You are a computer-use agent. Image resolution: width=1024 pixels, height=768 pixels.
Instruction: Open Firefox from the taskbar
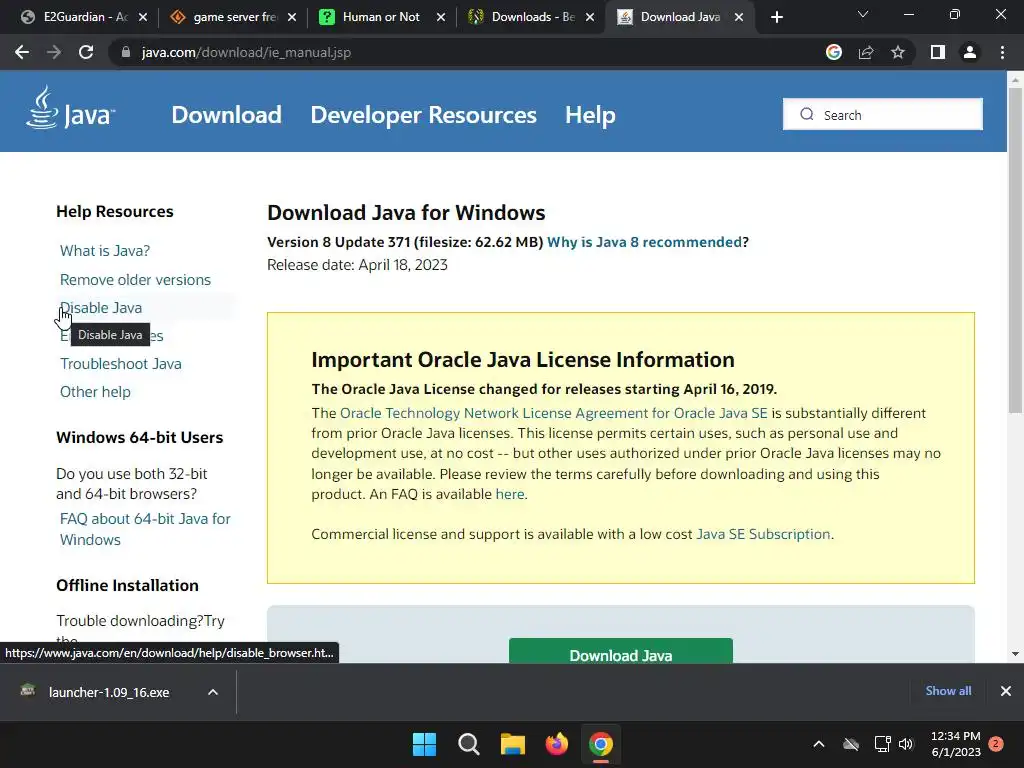click(556, 744)
